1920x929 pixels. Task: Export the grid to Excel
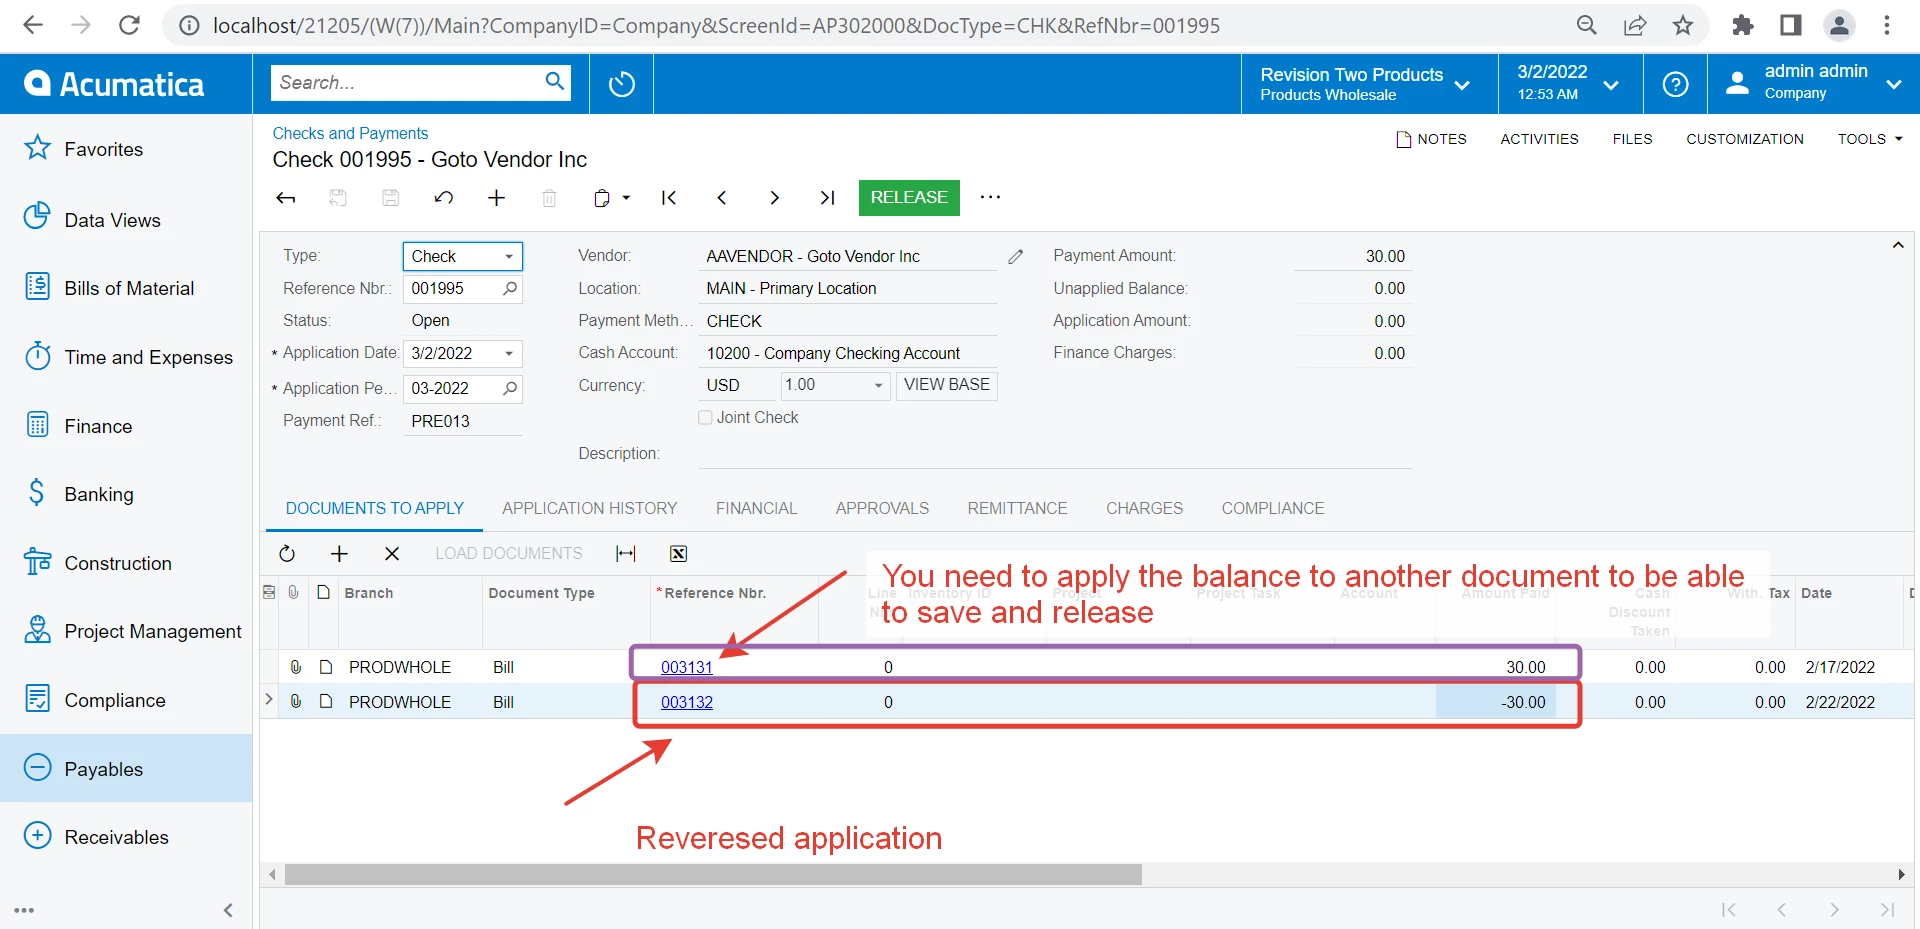(678, 553)
